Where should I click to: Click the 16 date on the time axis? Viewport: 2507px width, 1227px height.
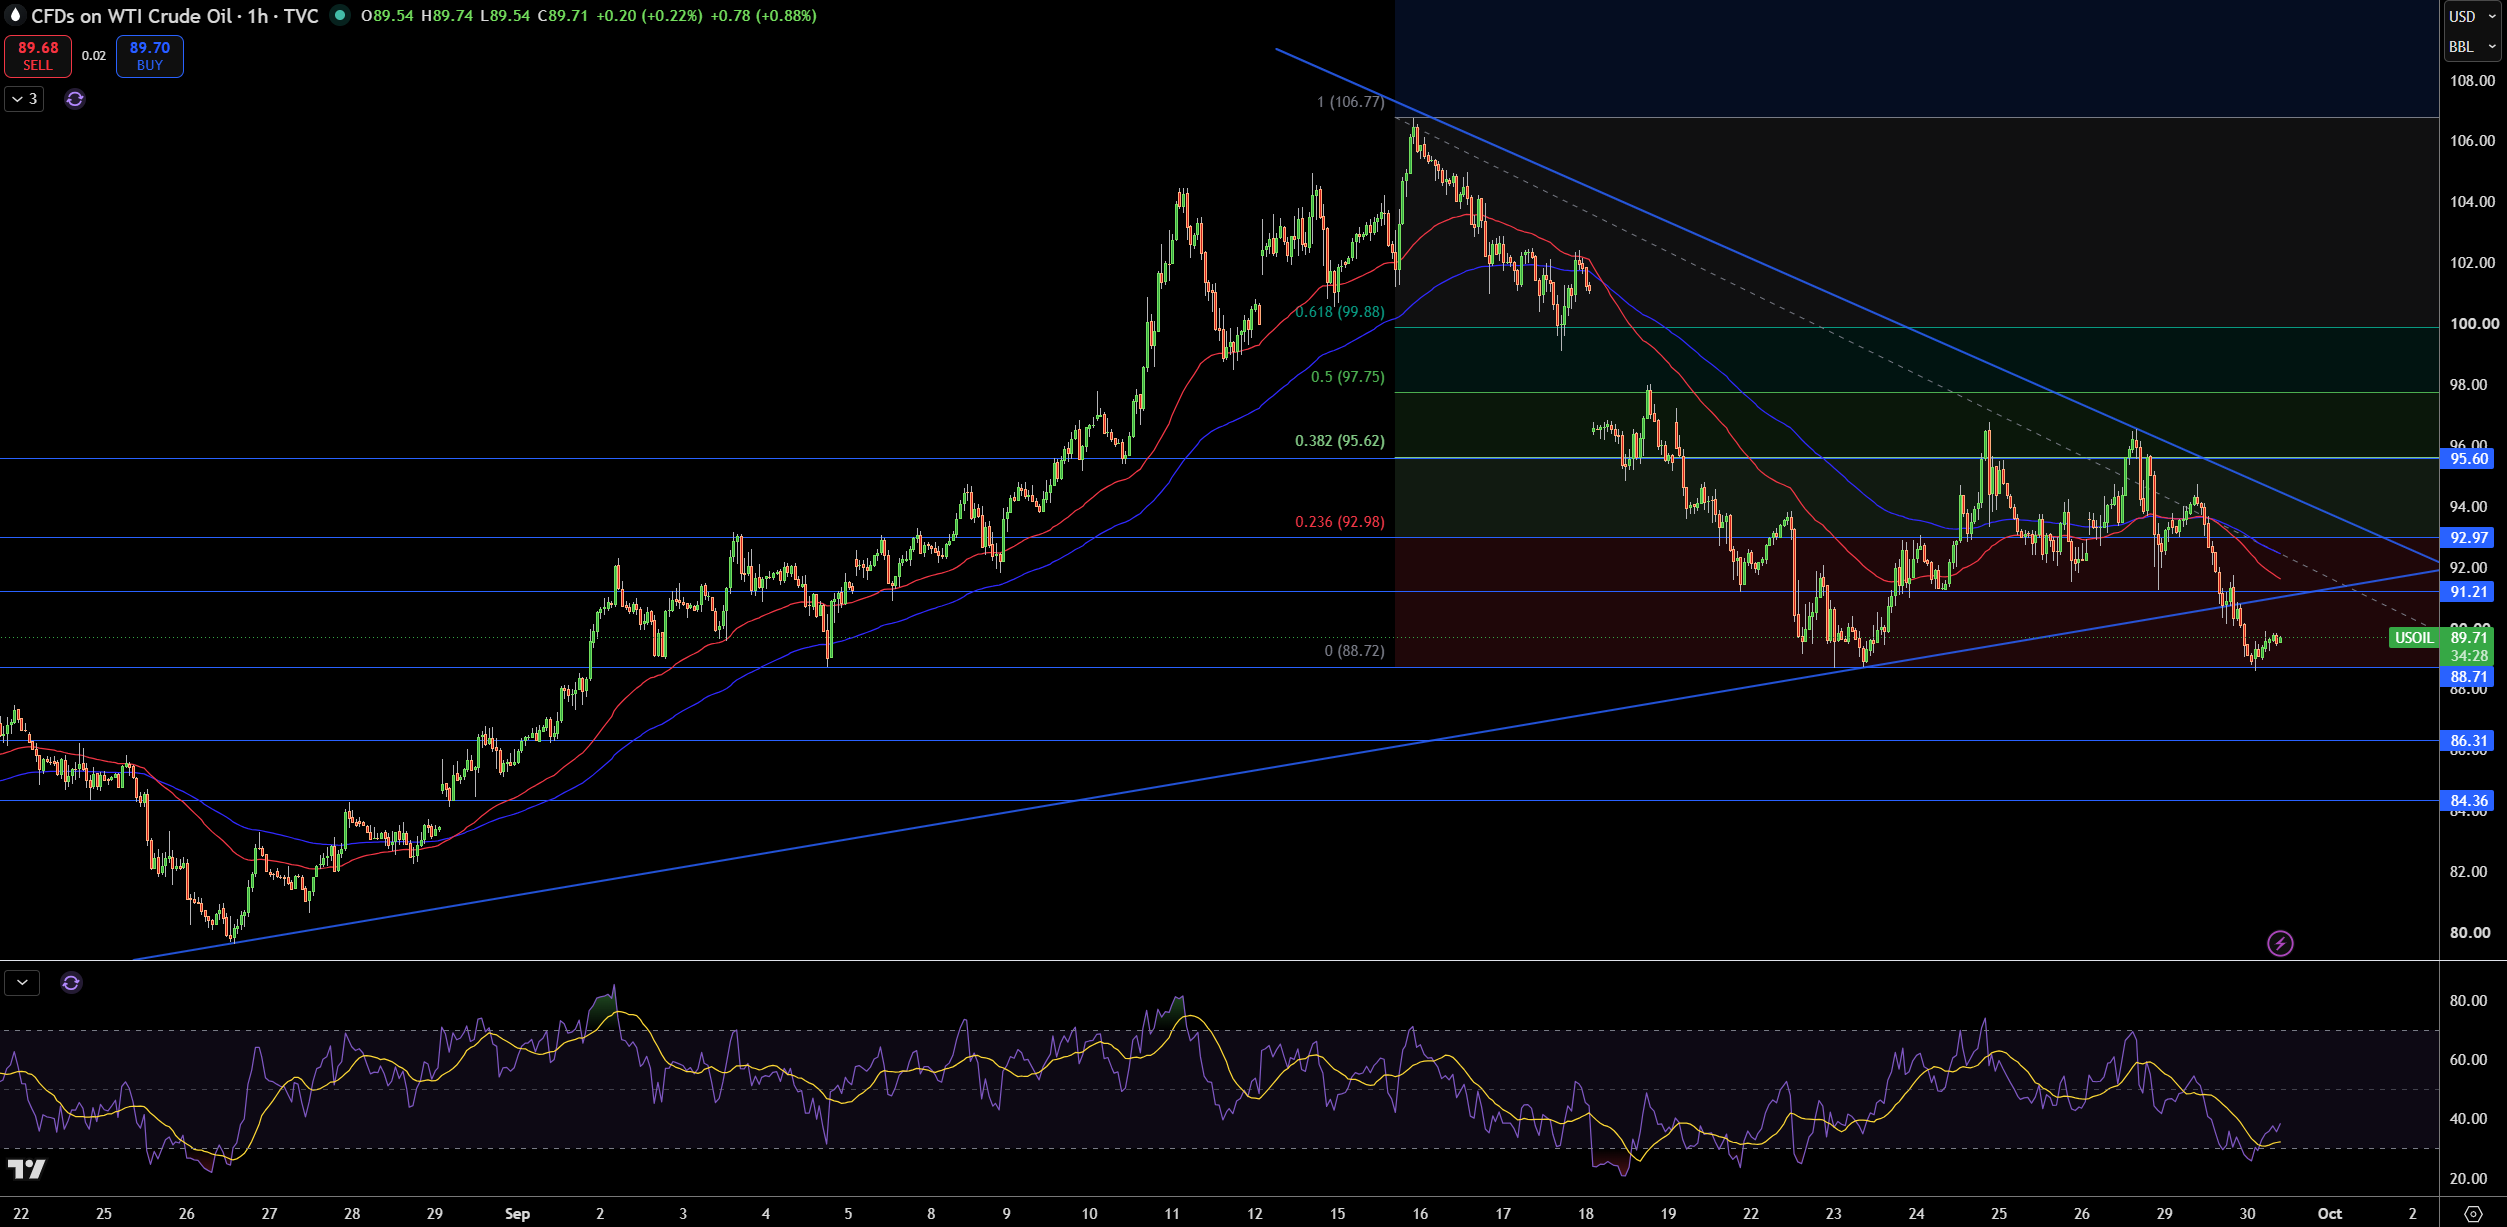1420,1214
